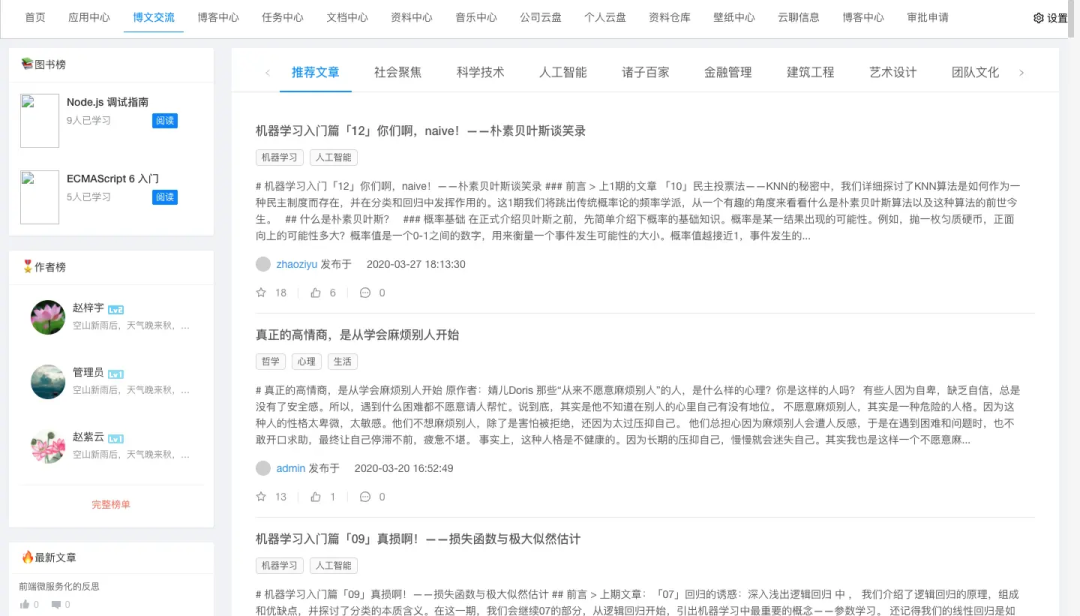The width and height of the screenshot is (1080, 616).
Task: Like the 真正的高情商 article with thumbs-up
Action: tap(316, 497)
